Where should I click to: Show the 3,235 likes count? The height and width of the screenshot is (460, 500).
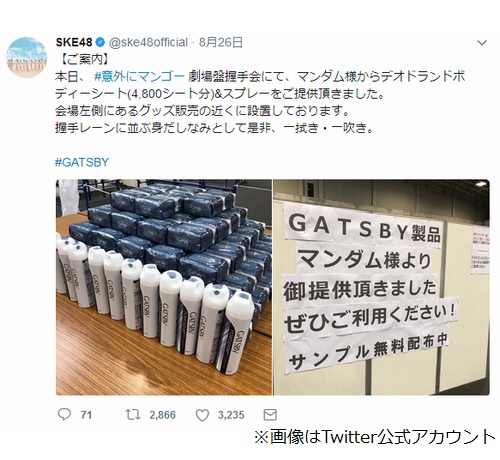[231, 415]
